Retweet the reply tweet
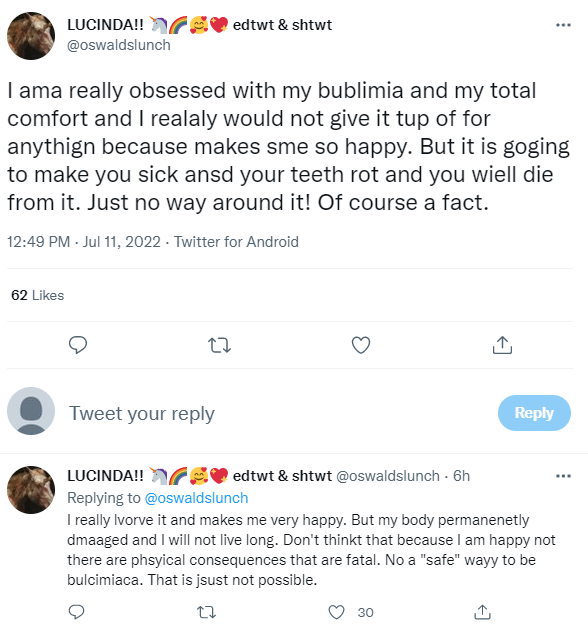Screen dimensions: 588x629 pos(207,612)
